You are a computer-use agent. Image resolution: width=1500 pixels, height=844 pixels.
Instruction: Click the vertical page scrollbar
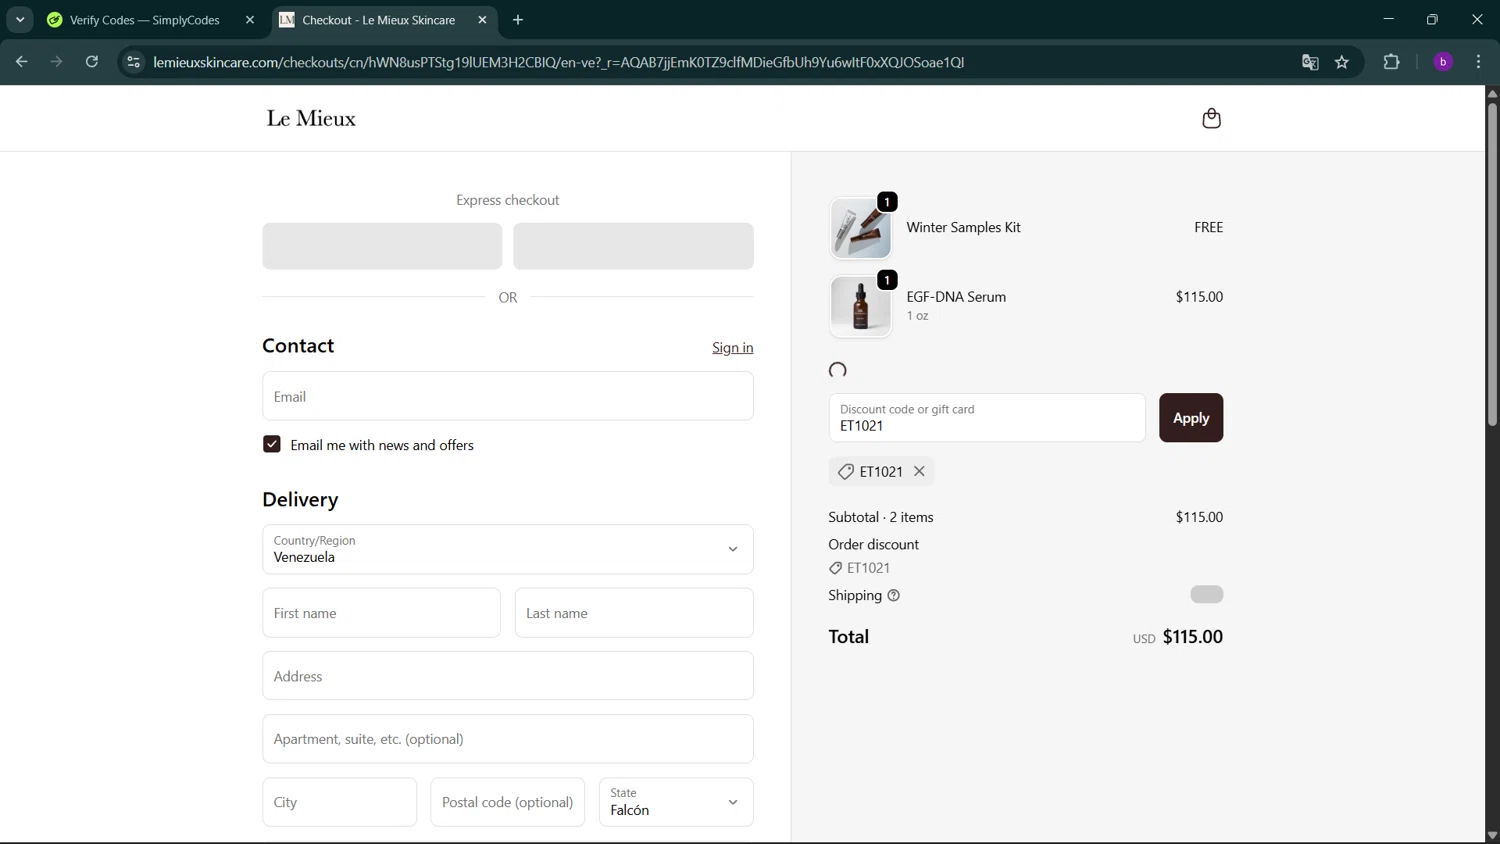(1492, 265)
